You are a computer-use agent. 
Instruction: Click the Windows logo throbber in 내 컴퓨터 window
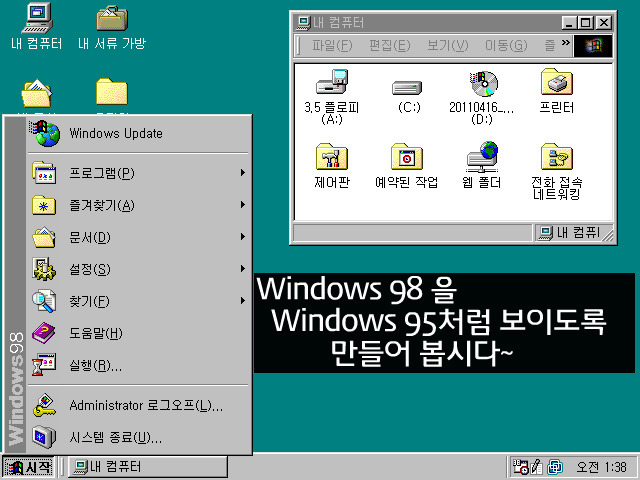coord(593,46)
